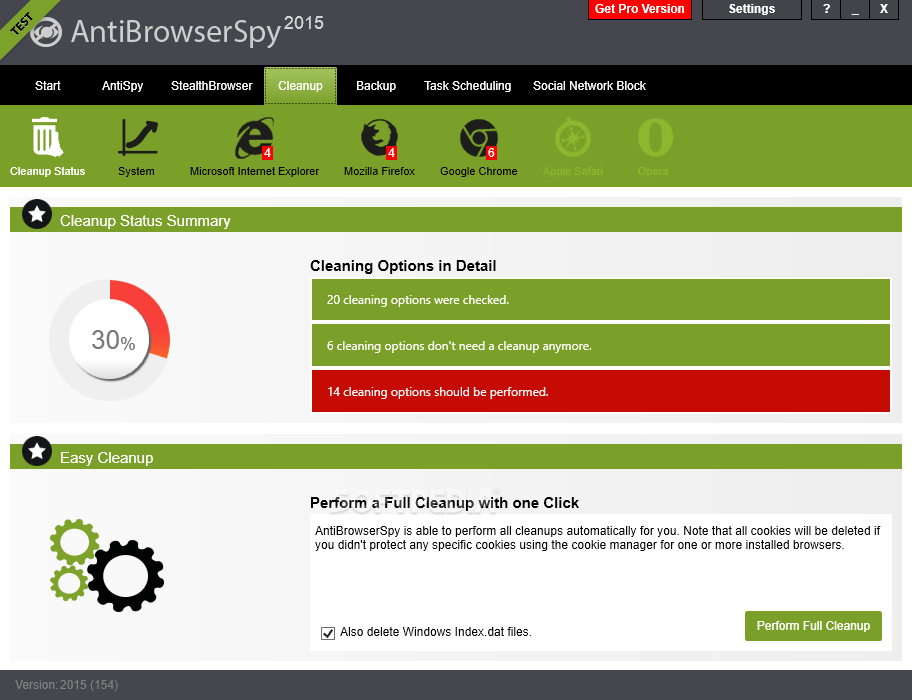Viewport: 912px width, 700px height.
Task: Open the StealthBrowser tab
Action: [x=212, y=86]
